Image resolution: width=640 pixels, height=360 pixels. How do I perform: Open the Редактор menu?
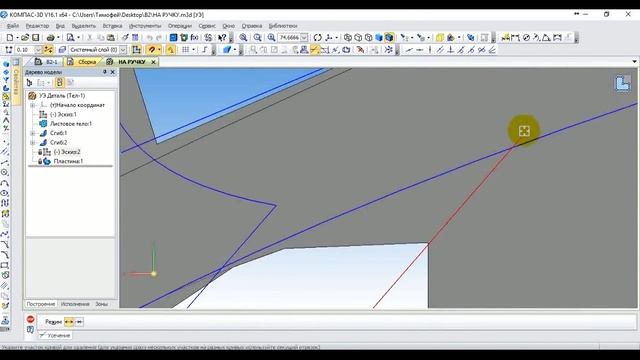37,26
